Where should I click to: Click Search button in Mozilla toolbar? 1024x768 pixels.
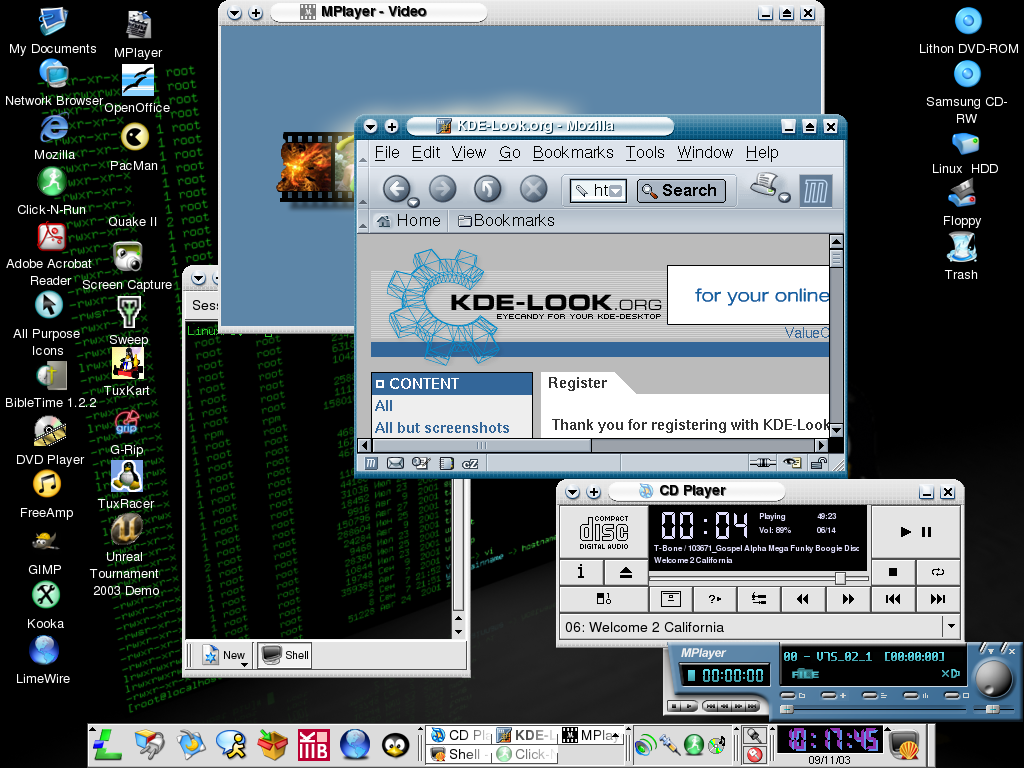[x=681, y=190]
